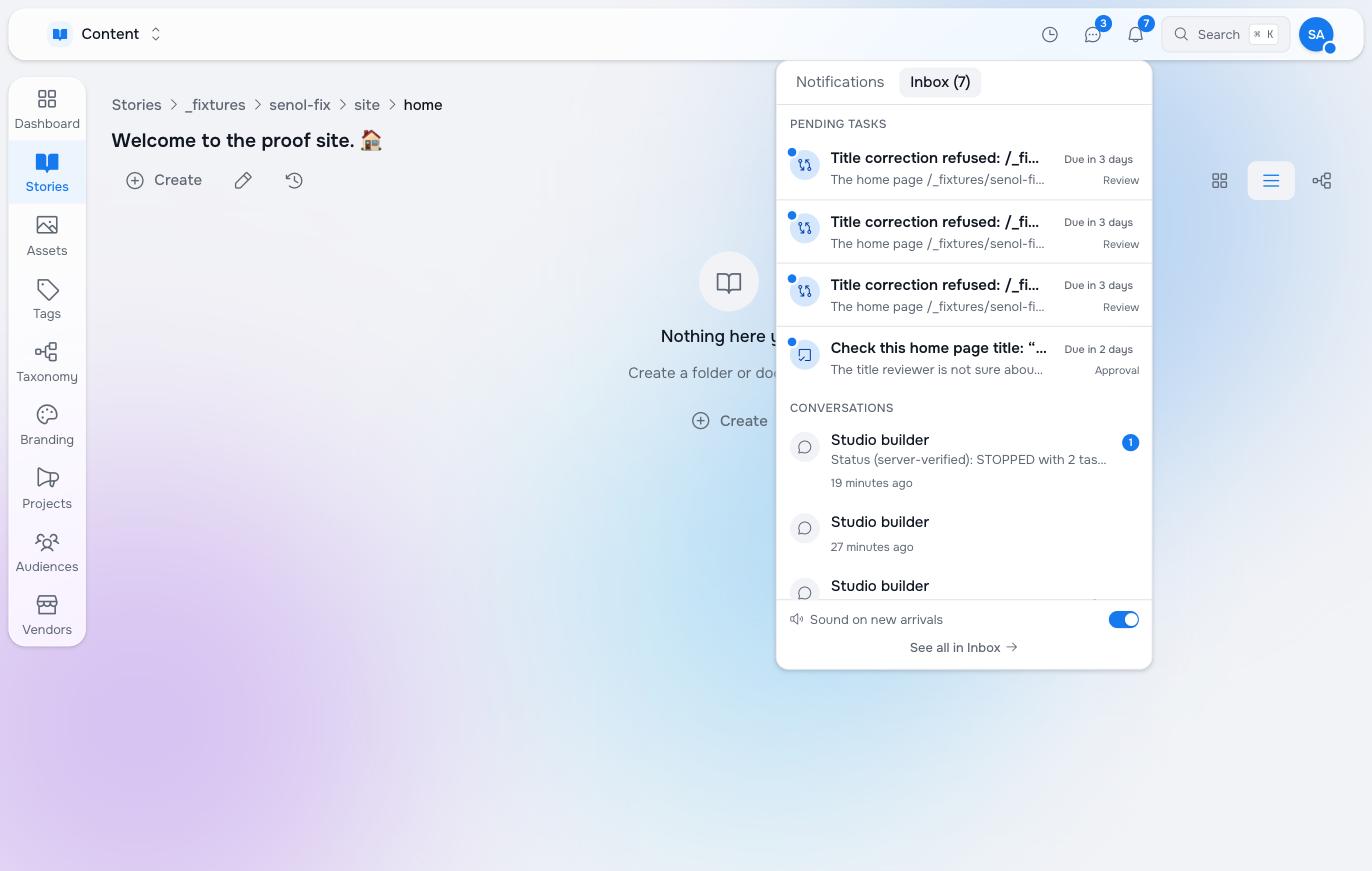Open Vendors in the sidebar
The height and width of the screenshot is (871, 1372).
47,616
